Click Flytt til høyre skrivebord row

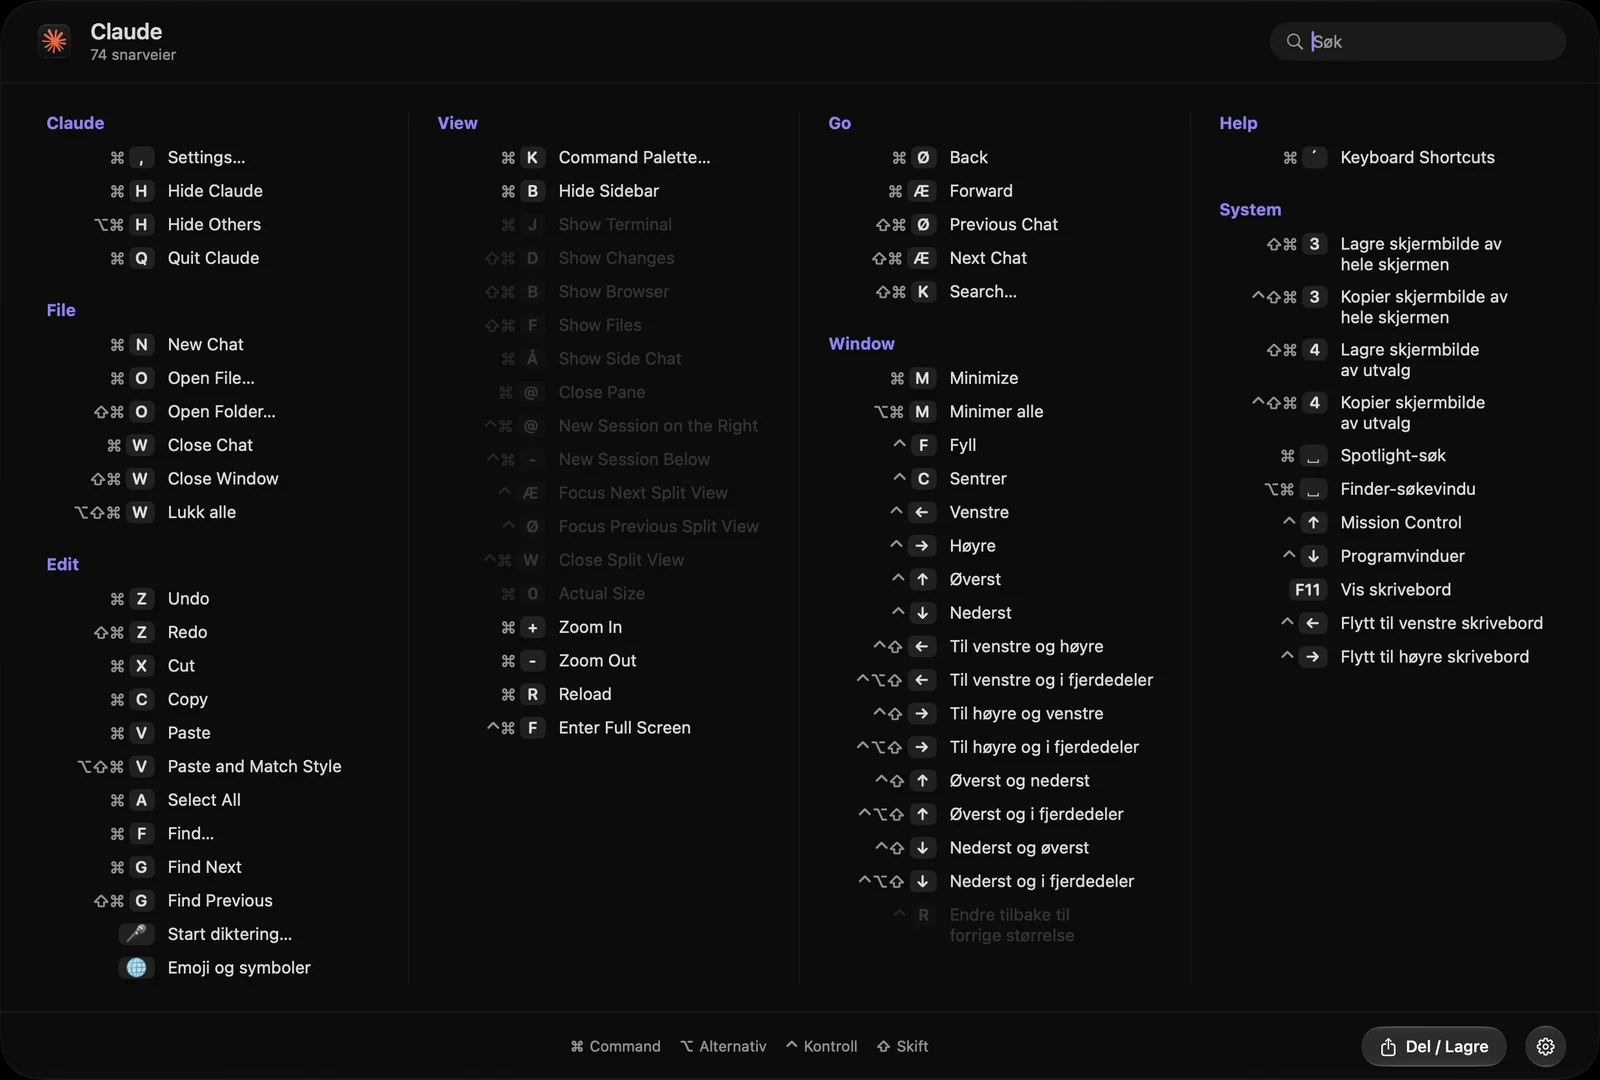(1404, 657)
